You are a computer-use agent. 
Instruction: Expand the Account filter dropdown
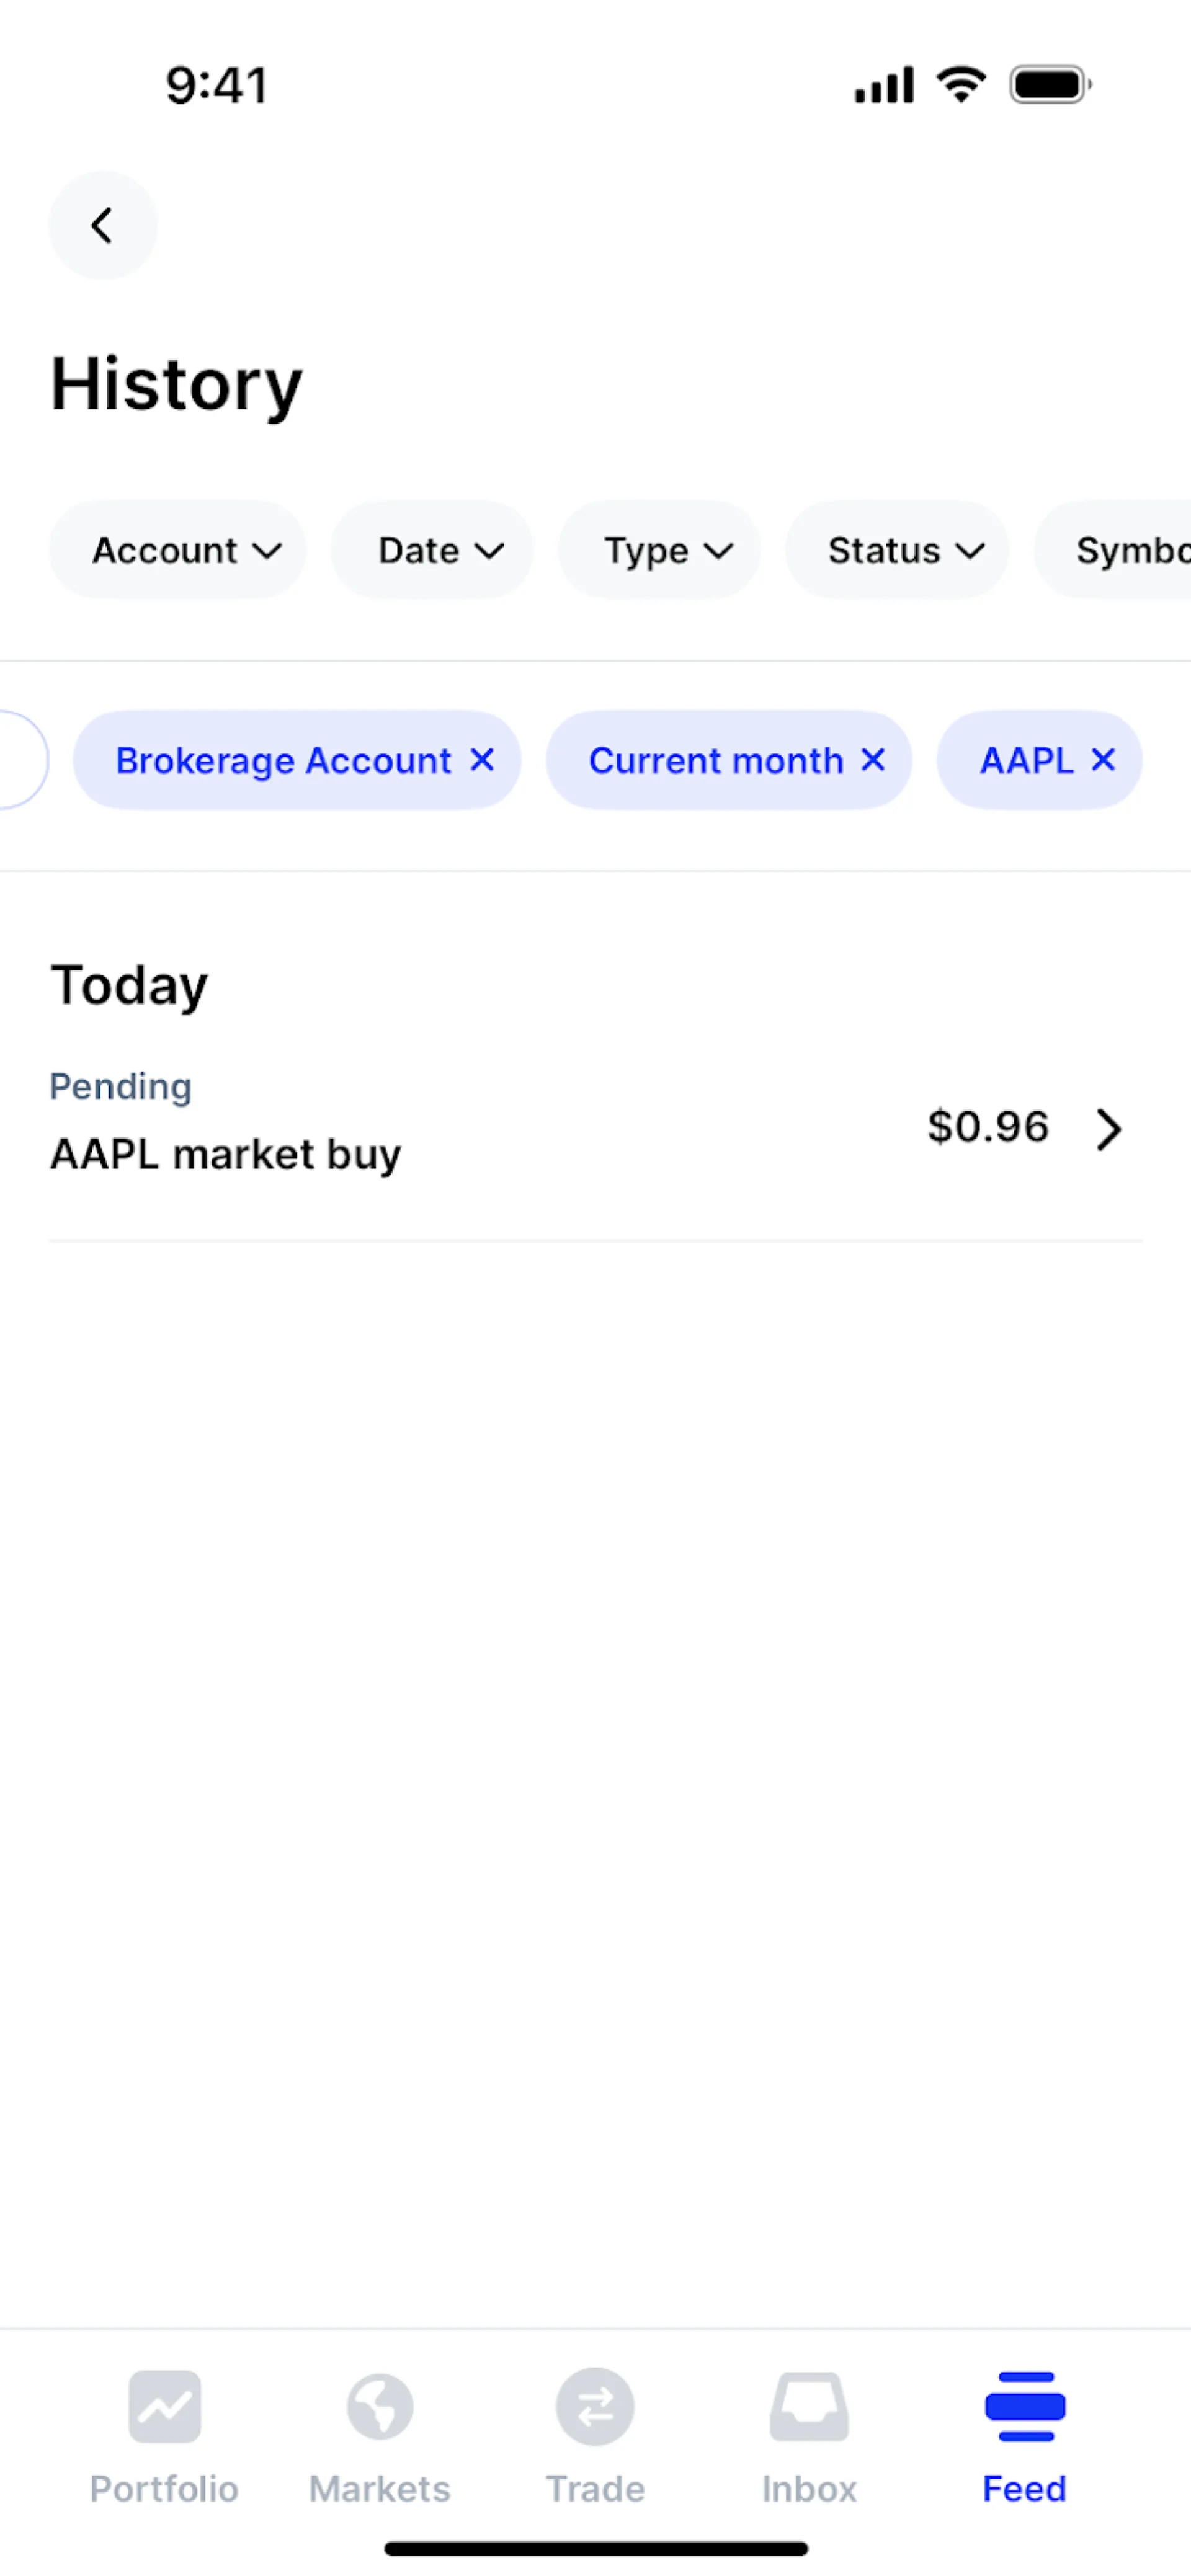coord(177,550)
